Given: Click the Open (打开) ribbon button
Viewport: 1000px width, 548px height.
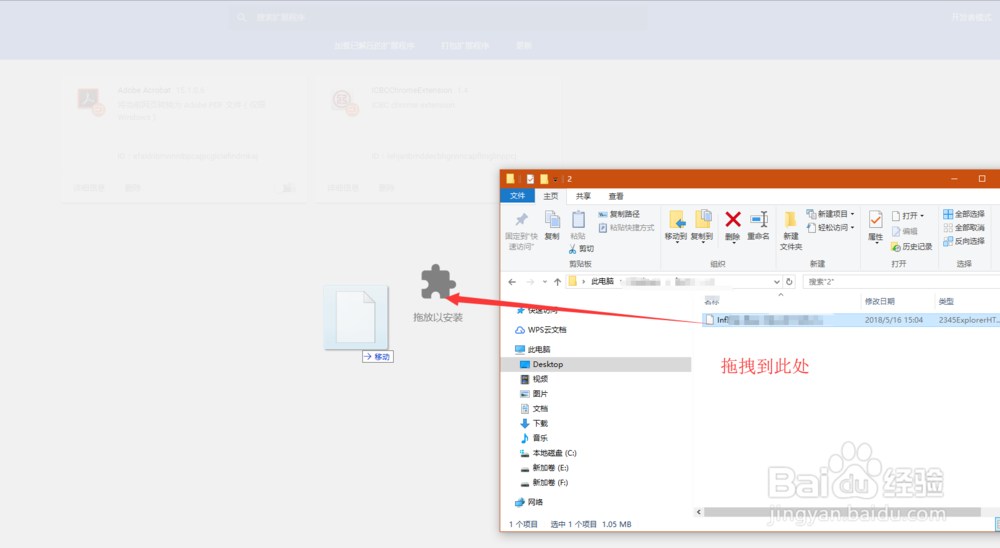Looking at the screenshot, I should click(908, 216).
